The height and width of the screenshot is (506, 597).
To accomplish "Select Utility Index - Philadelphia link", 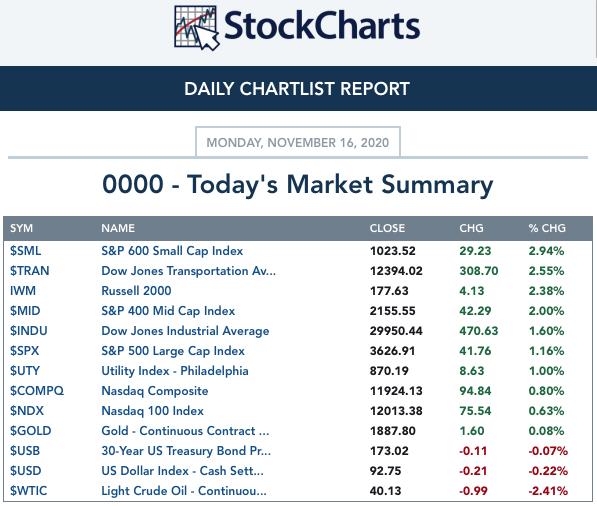I will (175, 371).
